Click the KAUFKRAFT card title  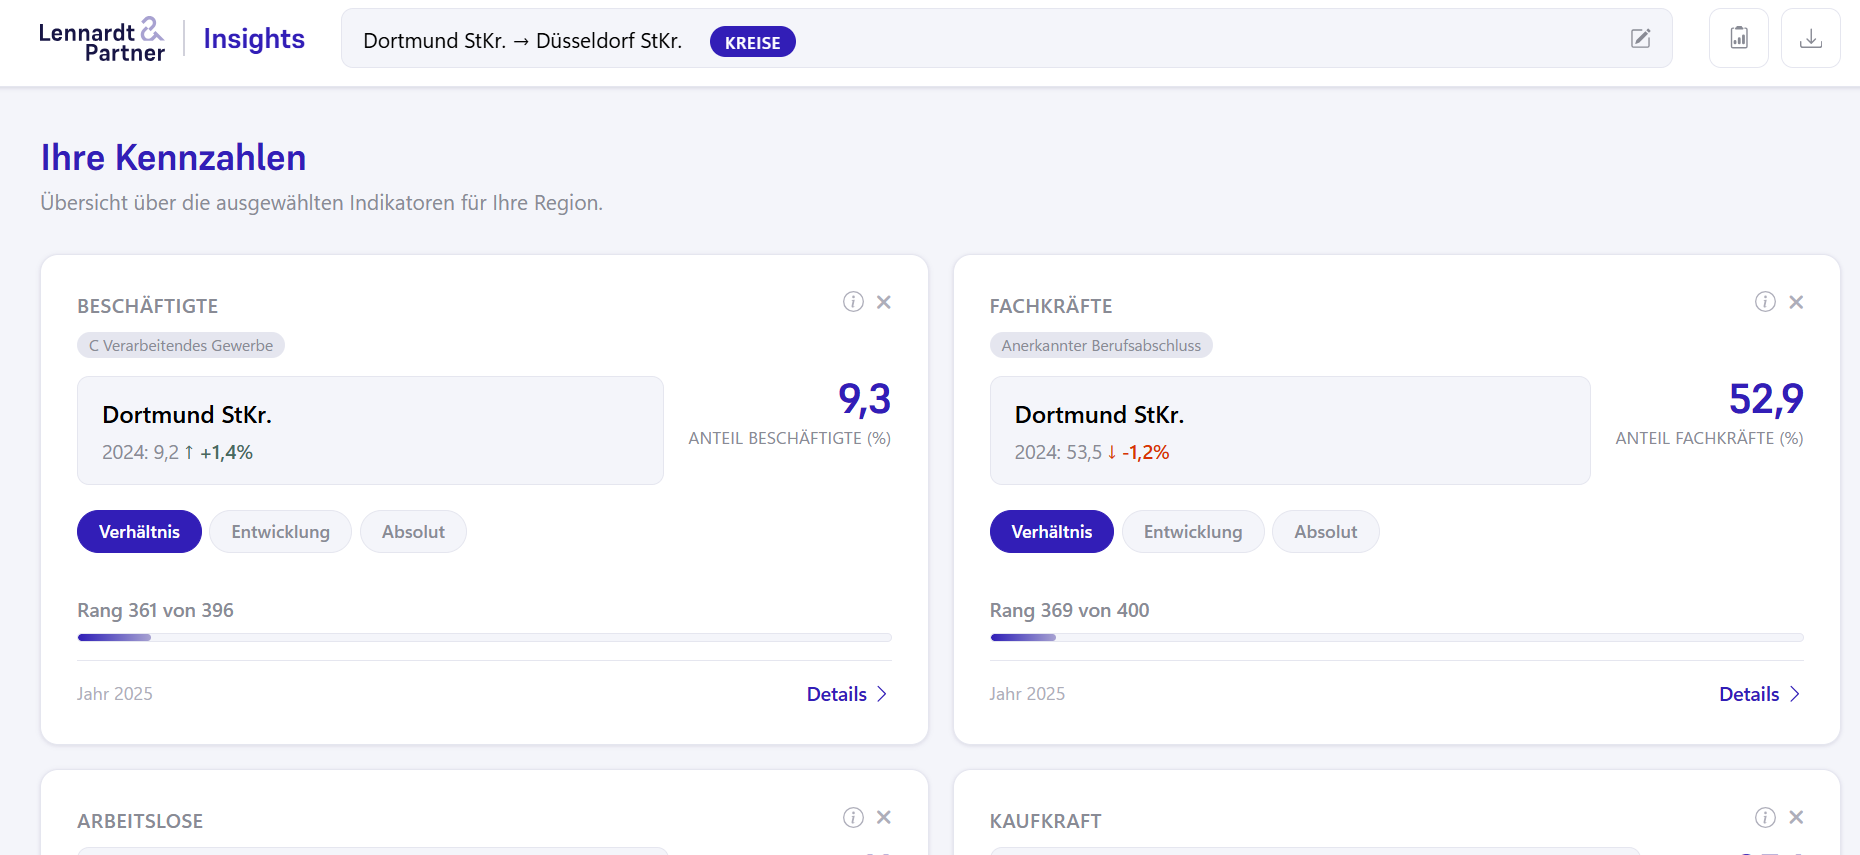click(1046, 821)
